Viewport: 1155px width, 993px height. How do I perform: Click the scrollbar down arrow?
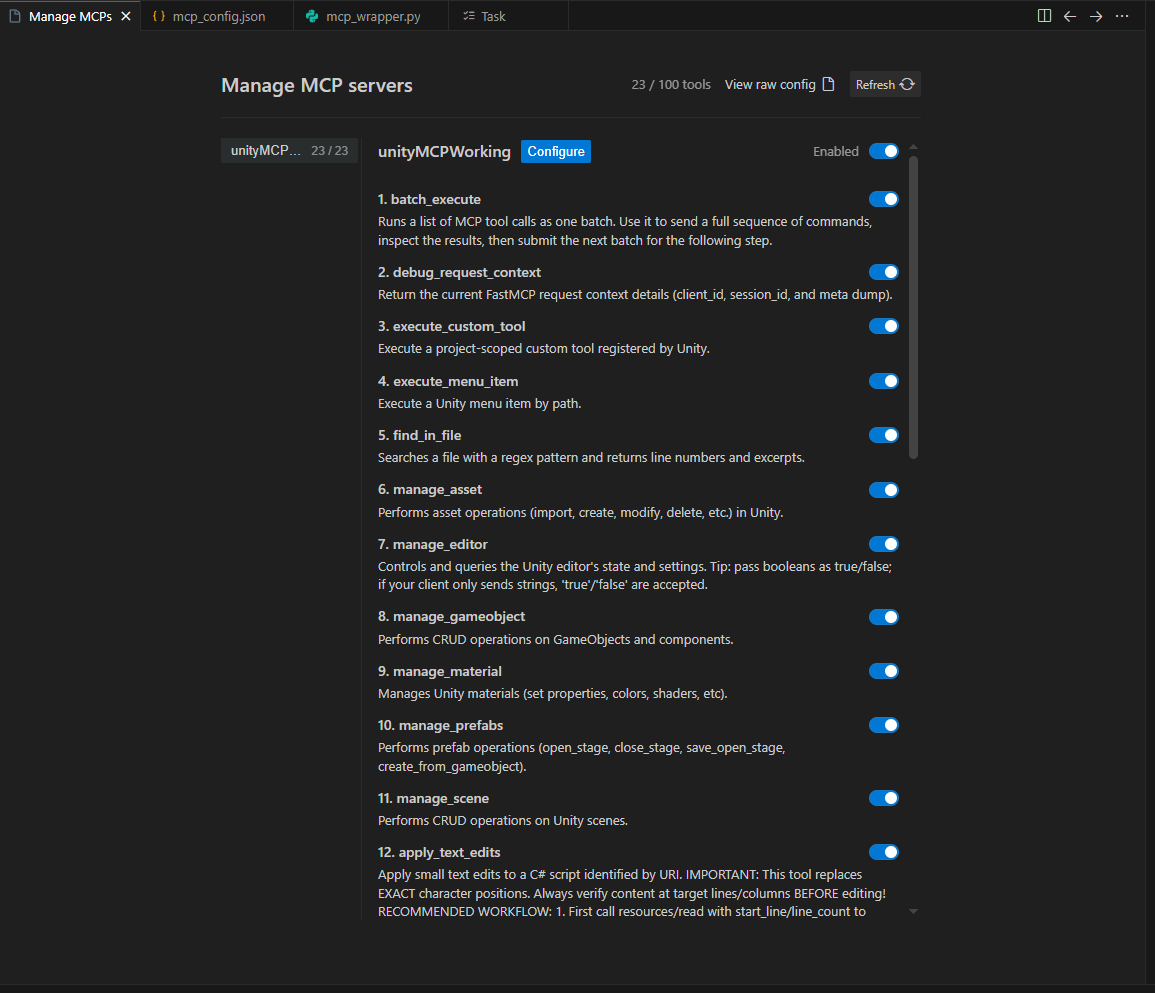tap(913, 911)
